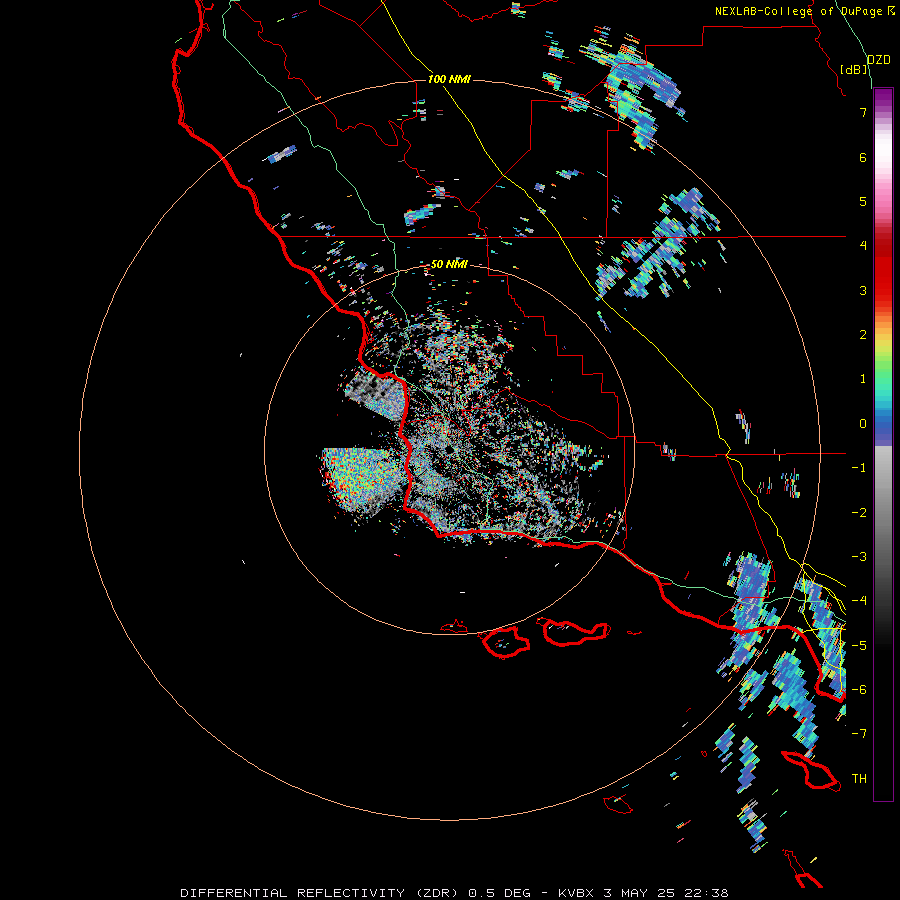This screenshot has height=900, width=900.
Task: Click the 5 value on the scale
Action: point(863,201)
